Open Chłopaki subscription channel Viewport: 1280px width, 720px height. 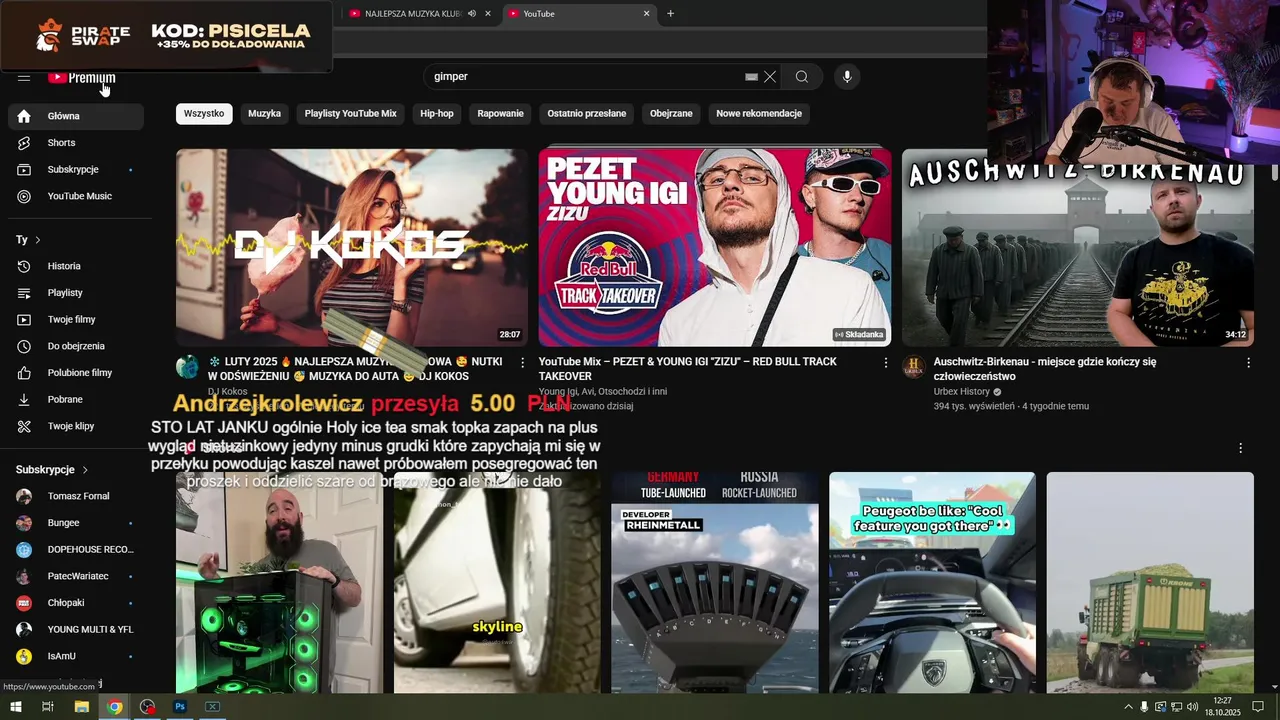76,603
